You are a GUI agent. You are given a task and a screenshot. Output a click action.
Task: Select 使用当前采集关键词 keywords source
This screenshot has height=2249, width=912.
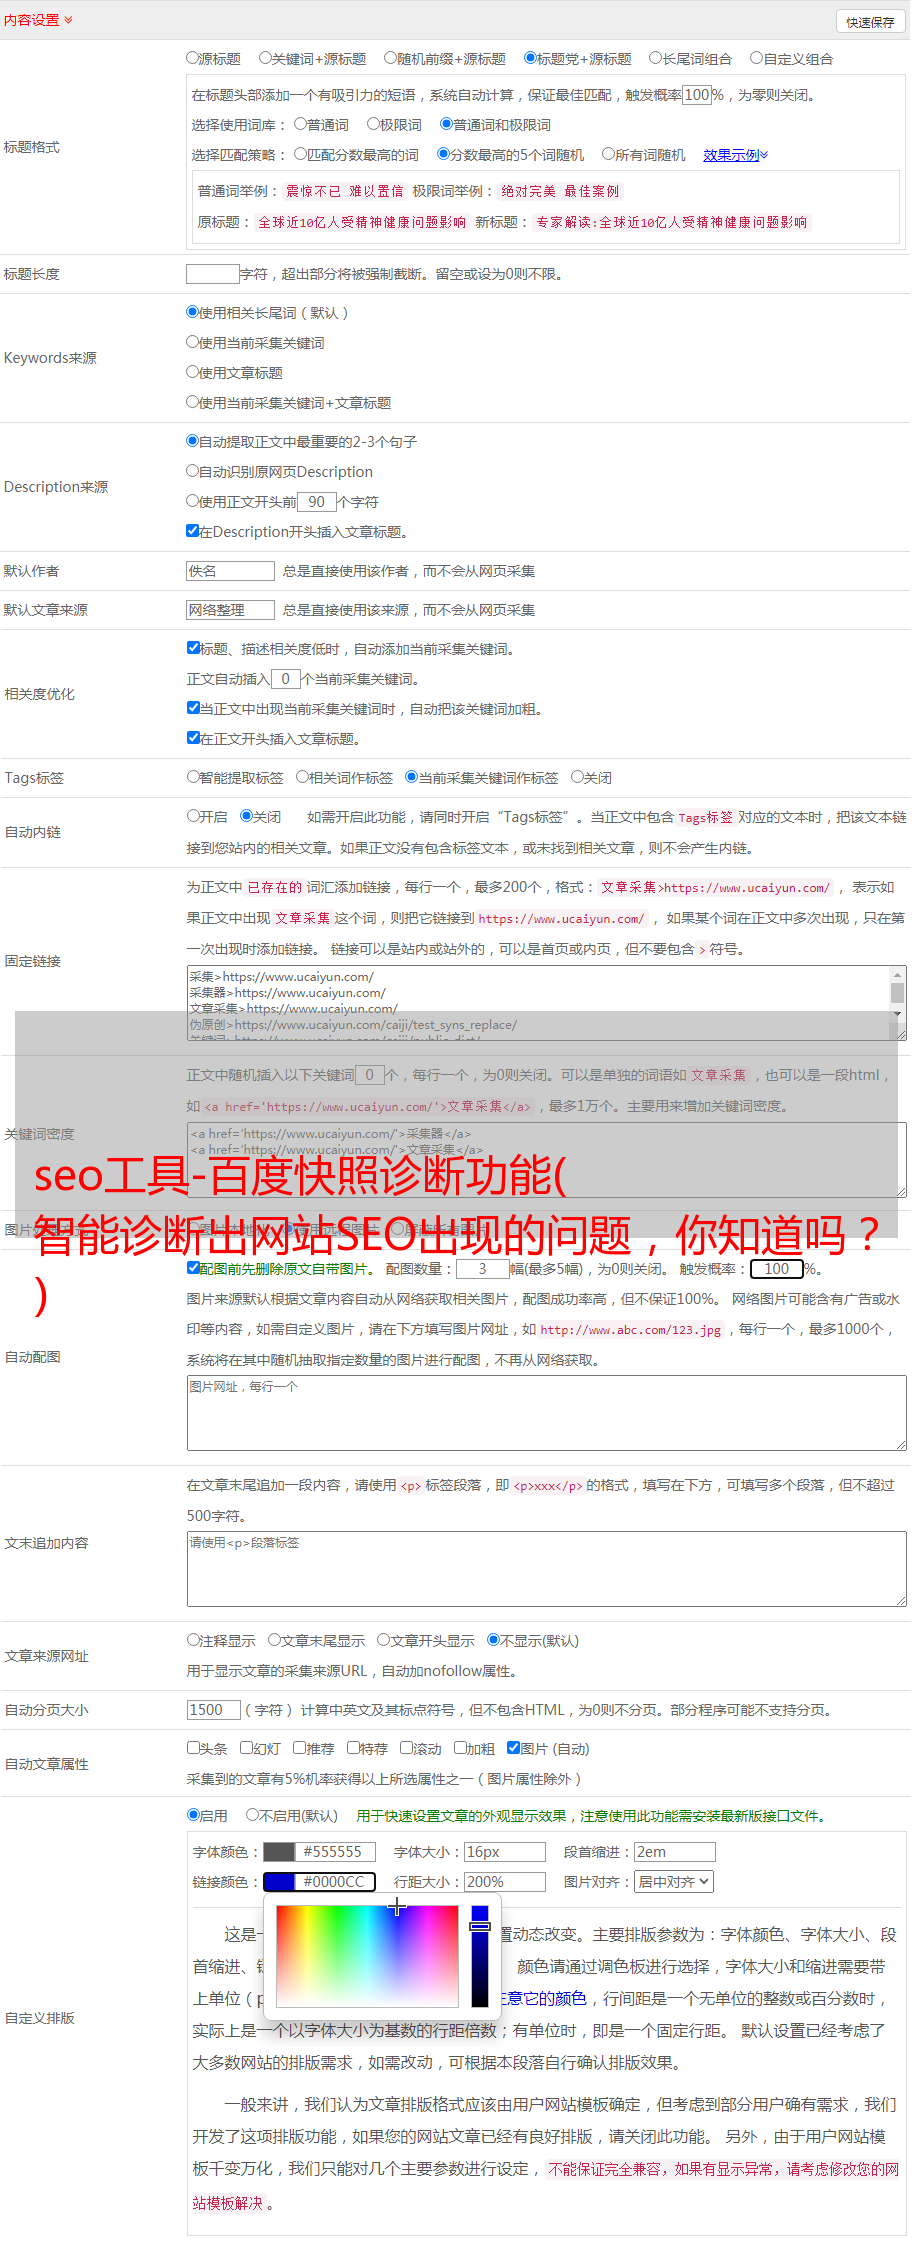192,342
